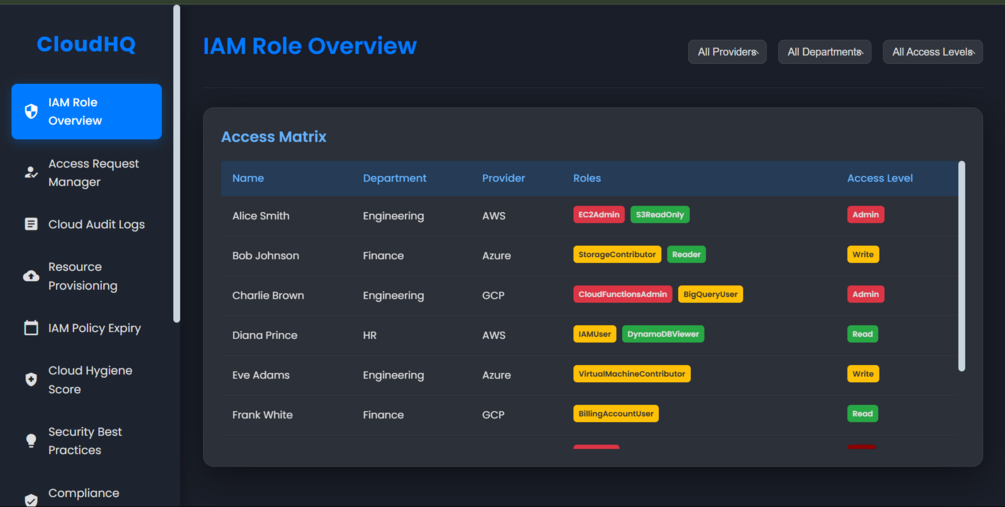This screenshot has width=1005, height=507.
Task: Click the lightbulb icon for Security Best Practices
Action: coord(31,441)
